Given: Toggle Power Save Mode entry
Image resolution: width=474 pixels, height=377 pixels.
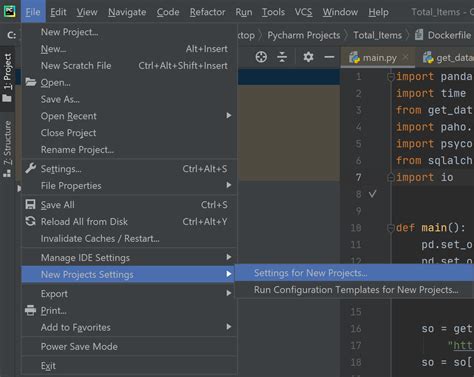Looking at the screenshot, I should coord(129,346).
